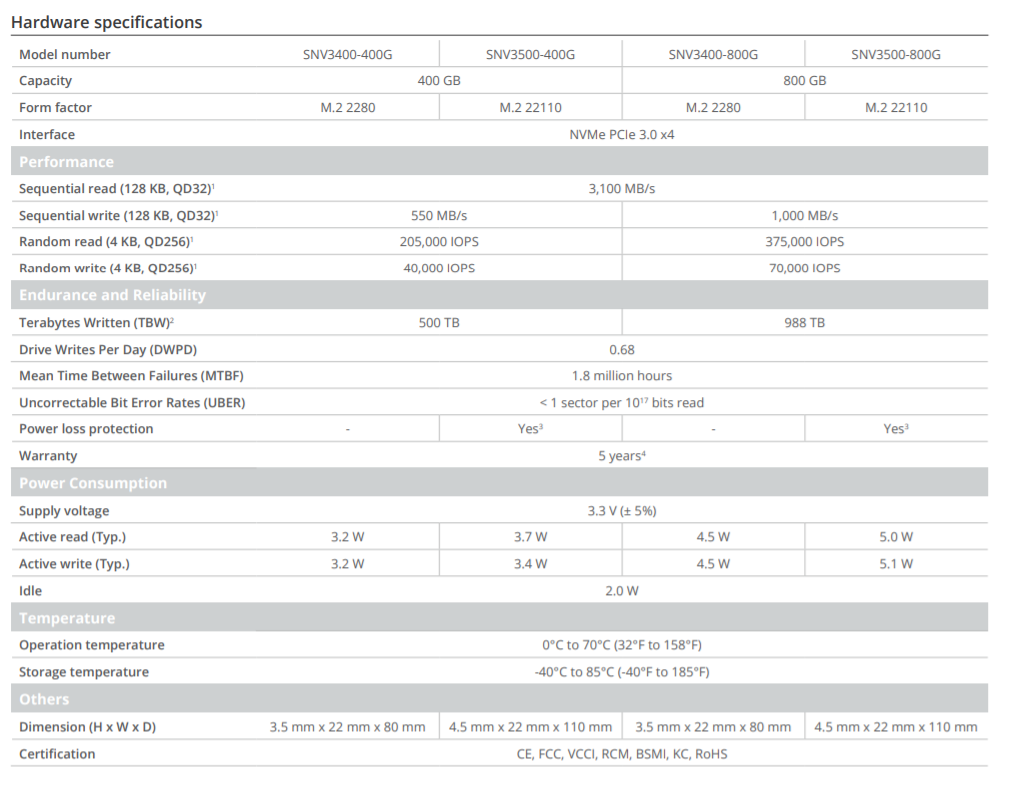
Task: Open footnote 2 beside Terabytes Written (TBW)
Action: [173, 320]
